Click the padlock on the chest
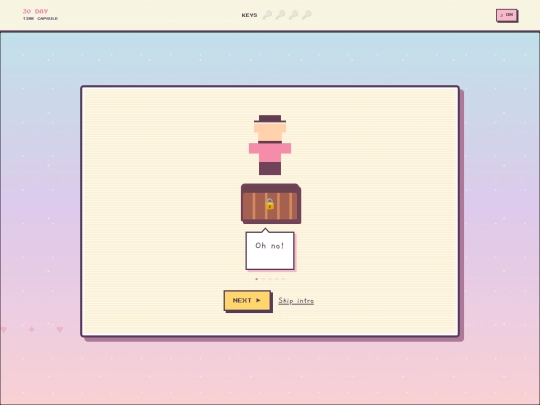 (x=270, y=204)
